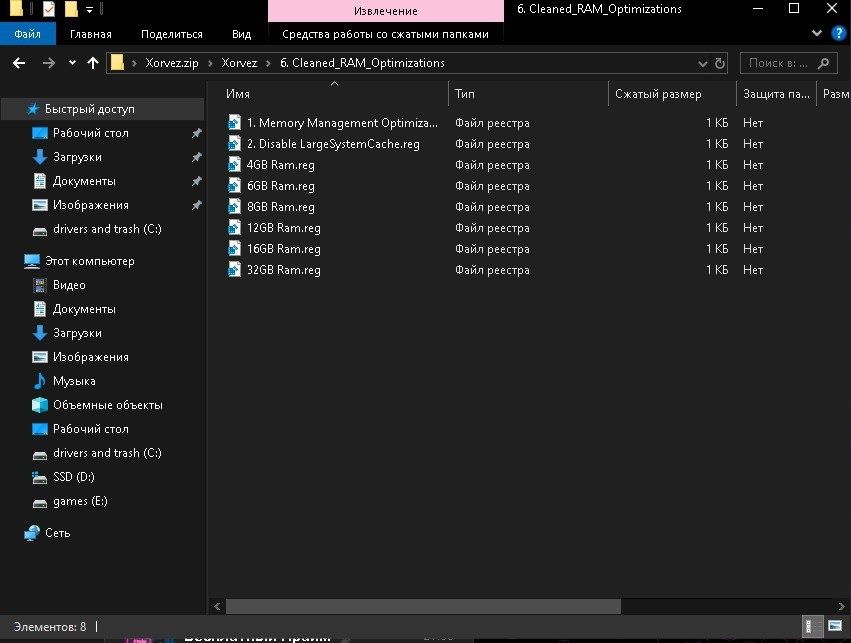Click the Xorvez.zip breadcrumb
The height and width of the screenshot is (643, 851).
coord(172,63)
